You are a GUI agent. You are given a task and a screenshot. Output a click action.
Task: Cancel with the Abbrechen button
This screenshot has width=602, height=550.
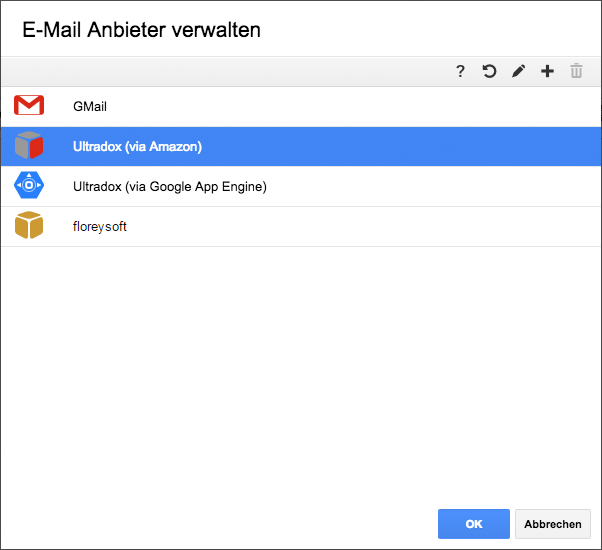553,524
